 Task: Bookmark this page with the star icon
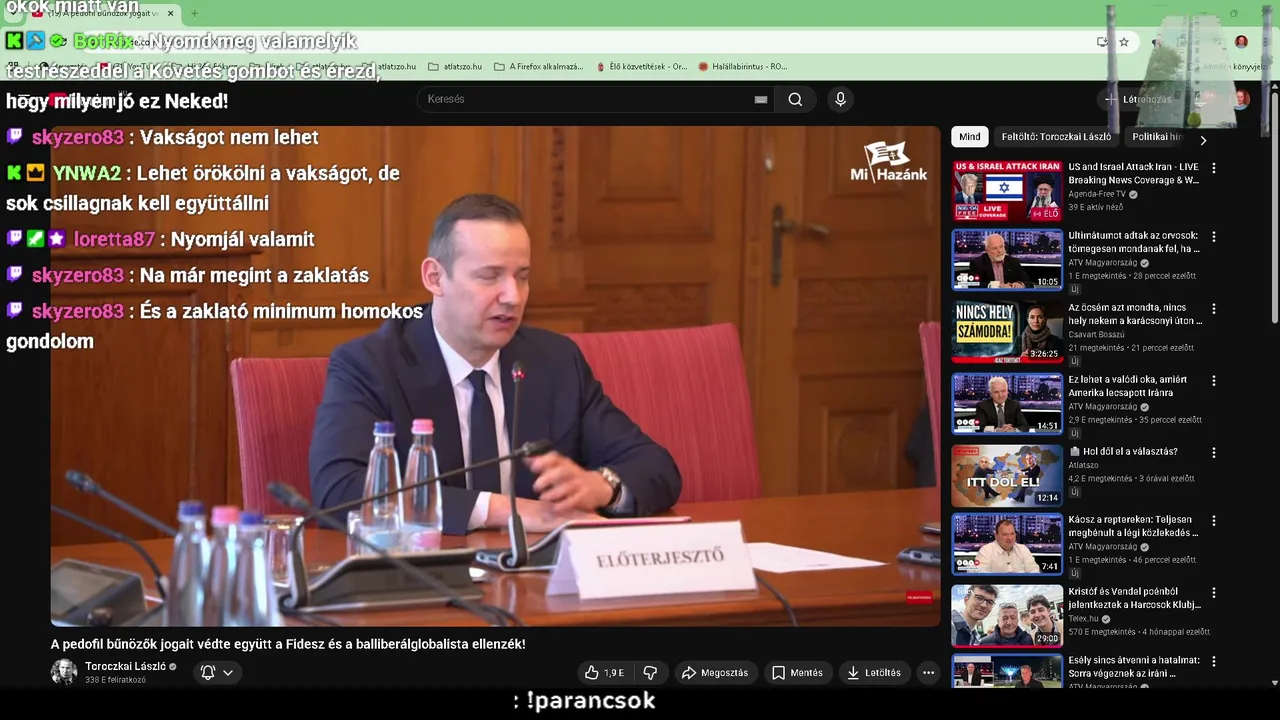[1124, 42]
